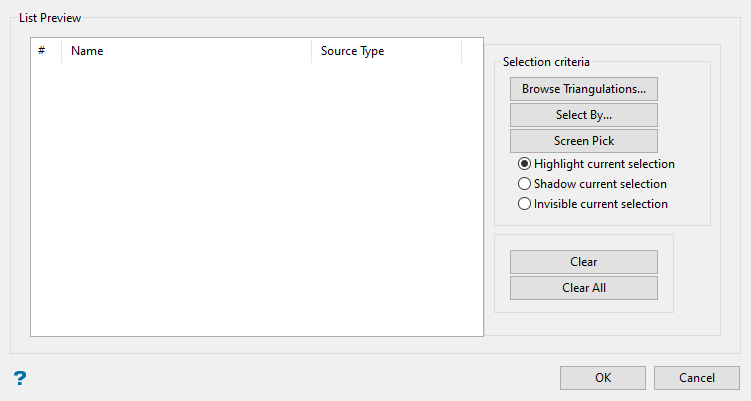The image size is (751, 401).
Task: Click the divider between Name and Source Type
Action: [312, 51]
